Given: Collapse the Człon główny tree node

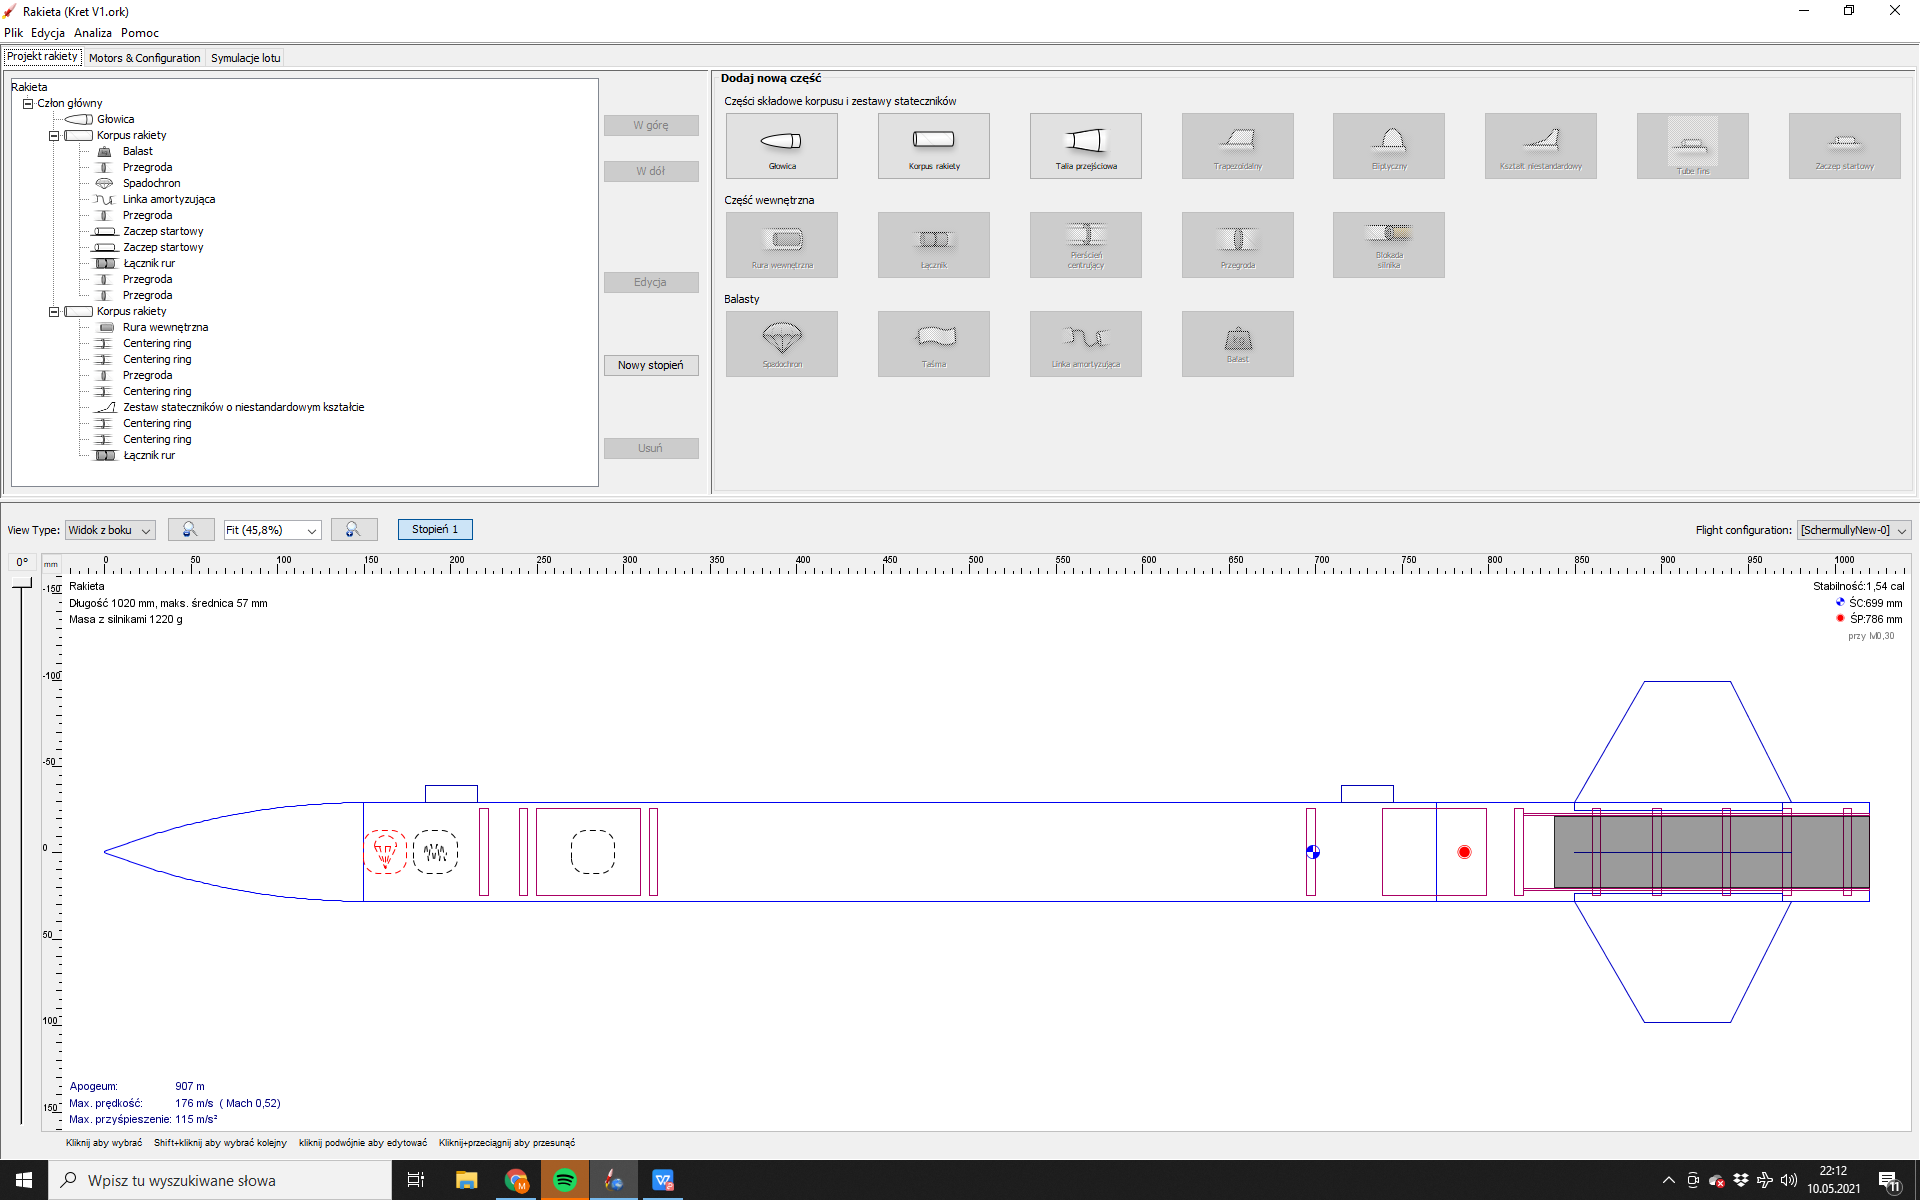Looking at the screenshot, I should tap(28, 103).
